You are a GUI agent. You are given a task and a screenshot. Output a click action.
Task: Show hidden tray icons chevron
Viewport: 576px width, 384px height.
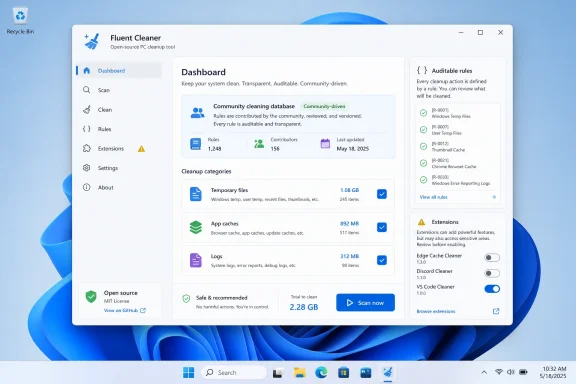(x=484, y=373)
